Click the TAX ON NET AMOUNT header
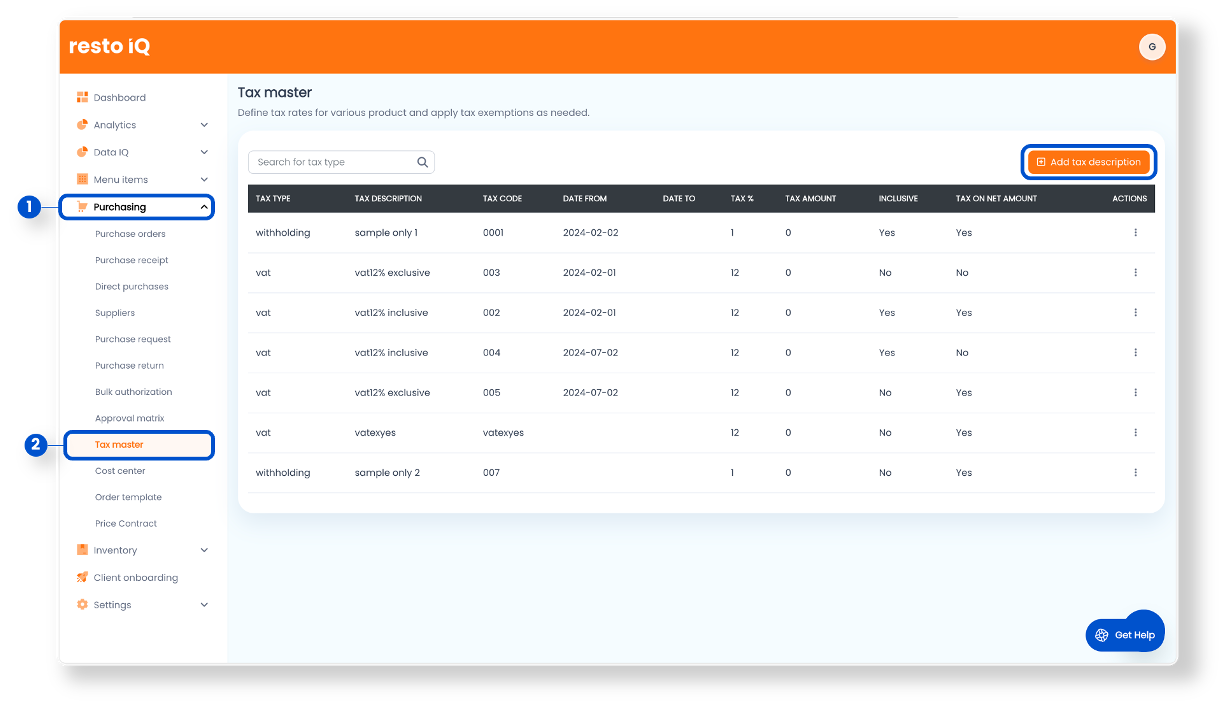 pos(996,199)
